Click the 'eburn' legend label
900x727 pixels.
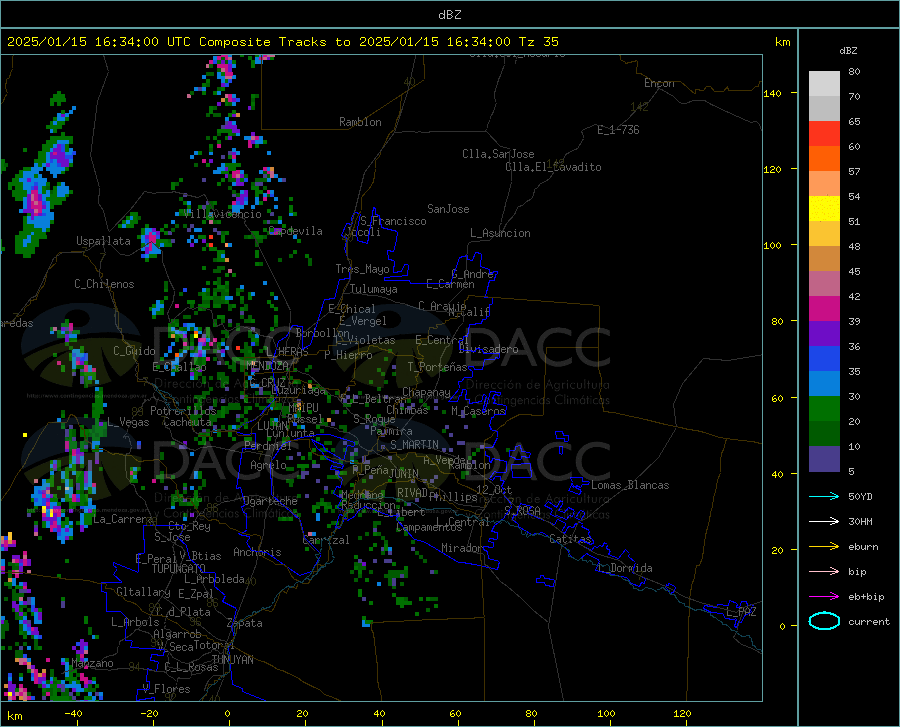tap(863, 547)
